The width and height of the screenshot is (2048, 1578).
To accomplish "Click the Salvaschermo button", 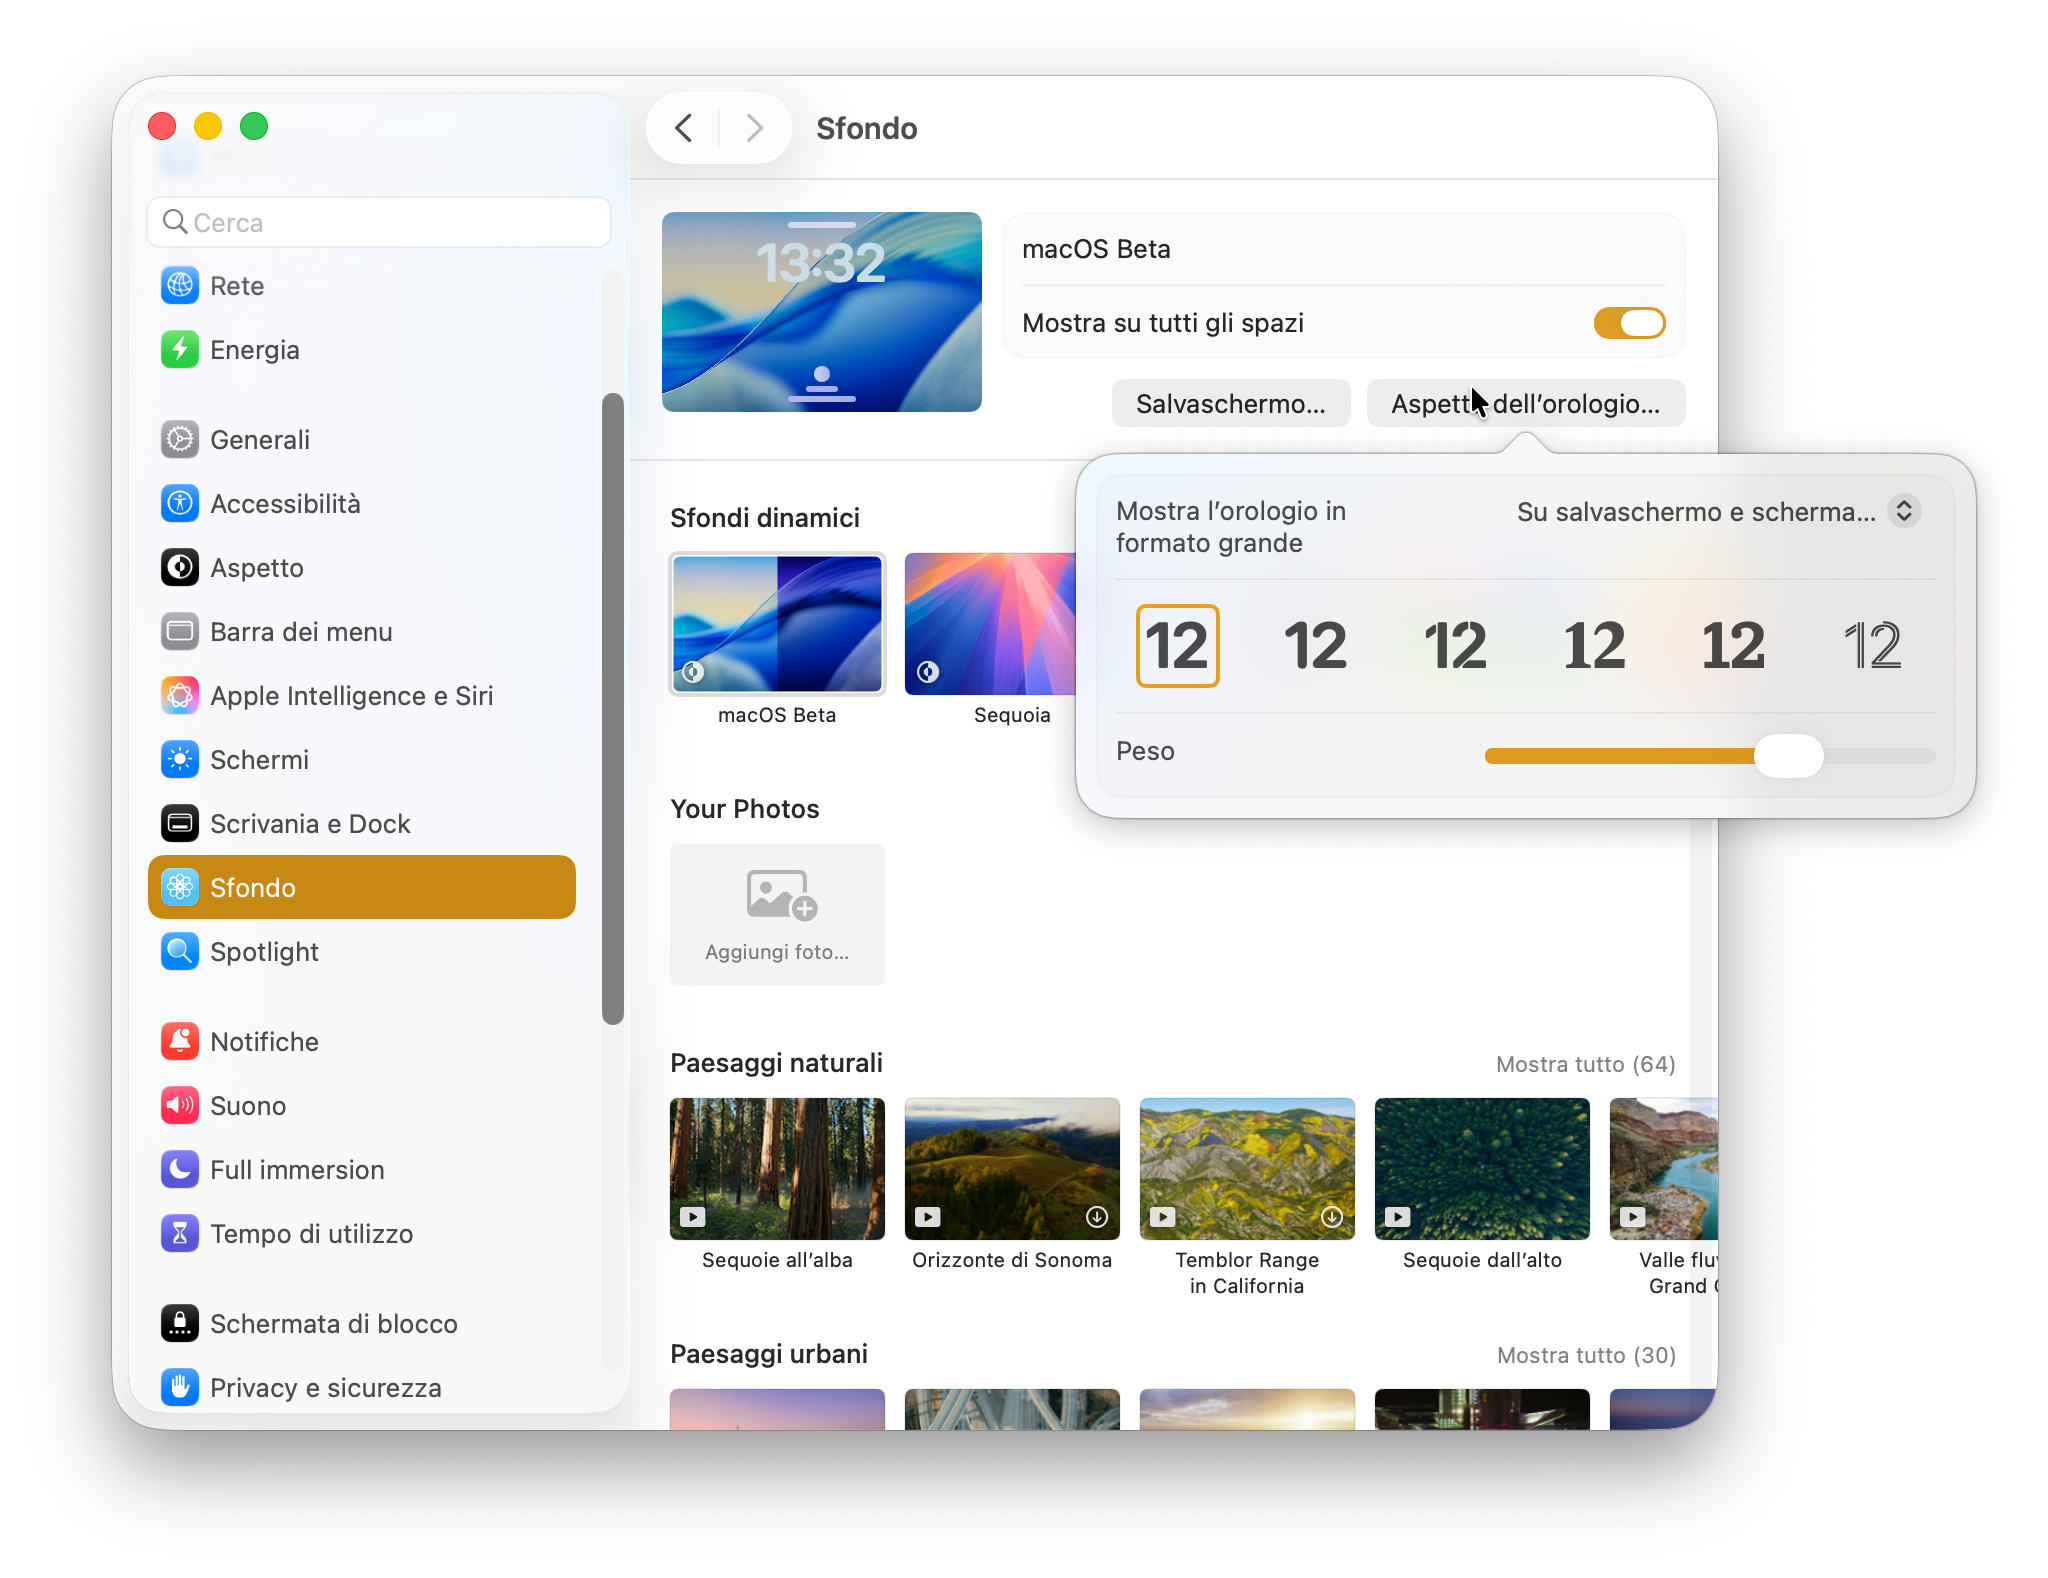I will pyautogui.click(x=1231, y=403).
